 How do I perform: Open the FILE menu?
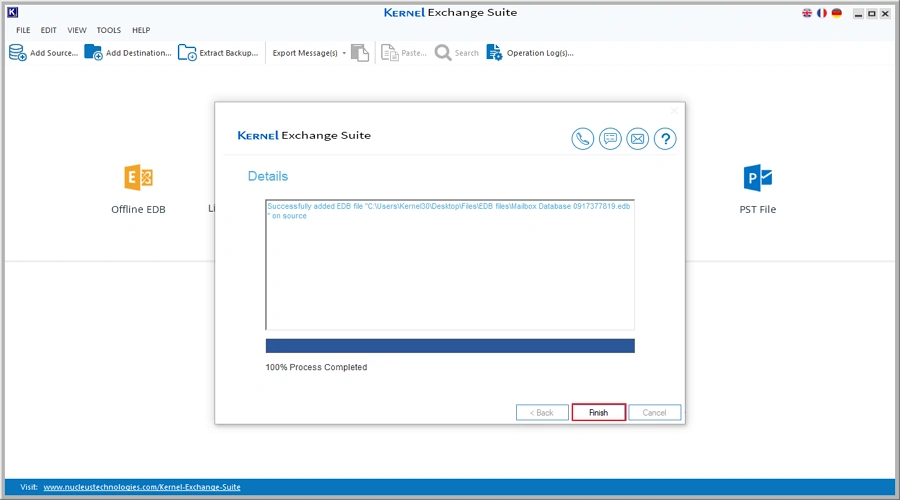point(23,31)
